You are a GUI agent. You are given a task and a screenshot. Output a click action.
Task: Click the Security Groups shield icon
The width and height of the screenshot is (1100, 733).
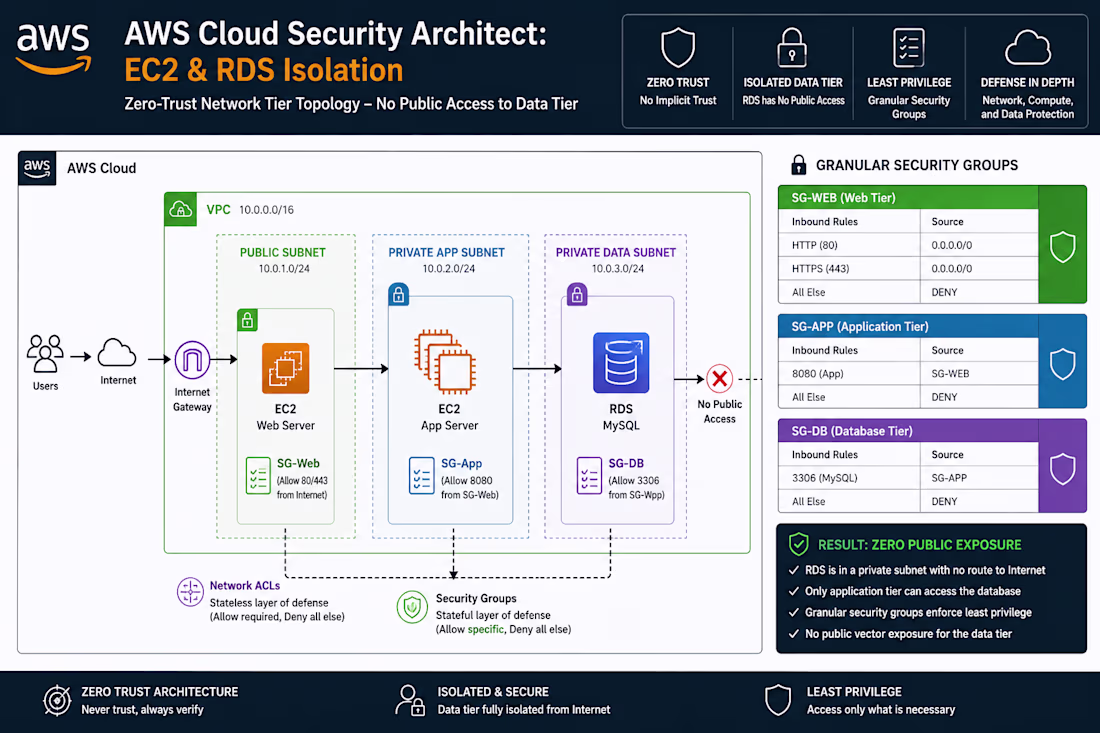coord(412,607)
